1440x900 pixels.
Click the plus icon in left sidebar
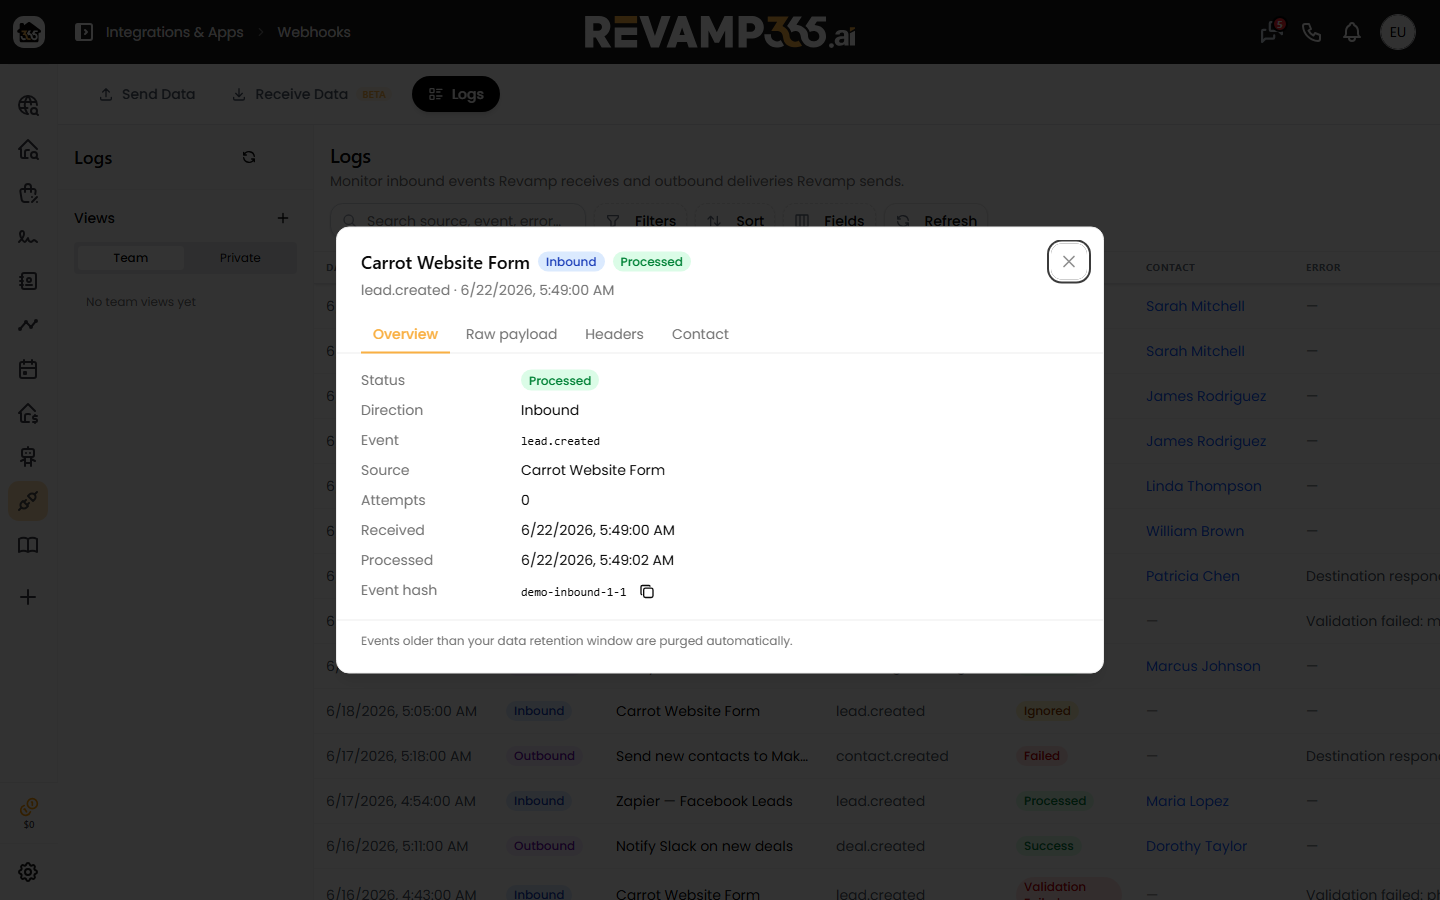pos(28,597)
